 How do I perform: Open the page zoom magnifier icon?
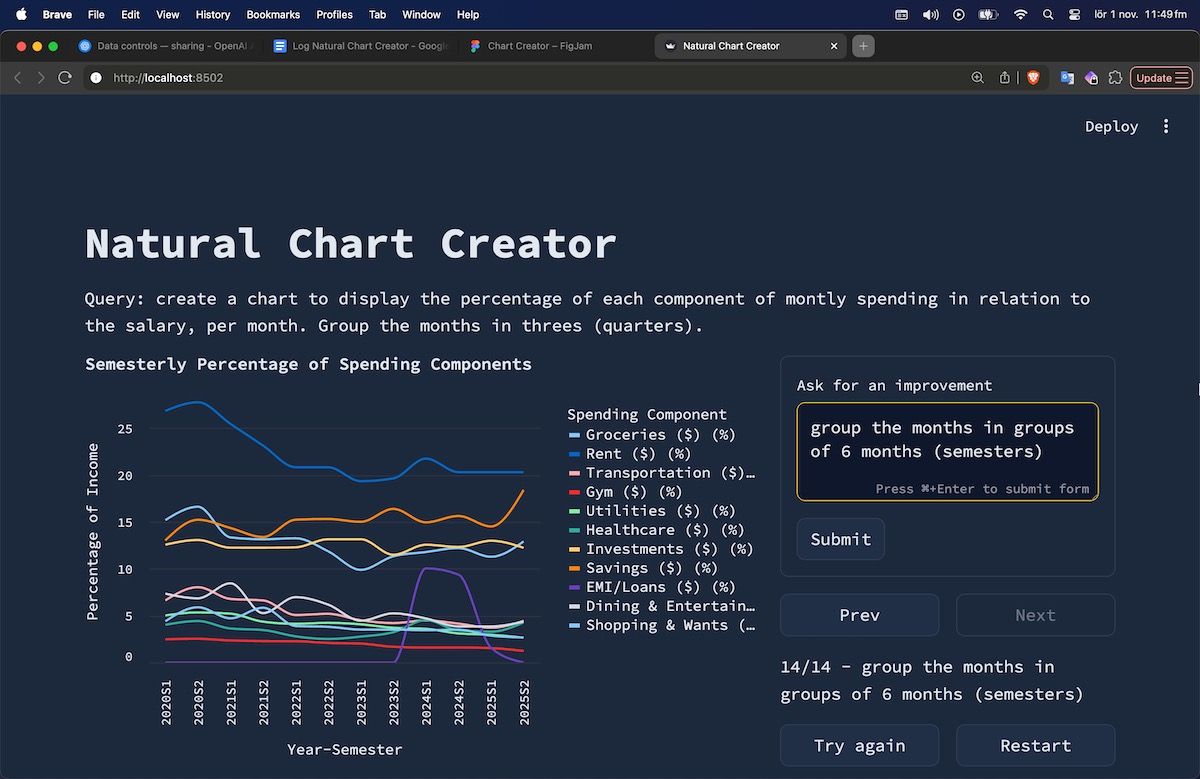pos(977,77)
